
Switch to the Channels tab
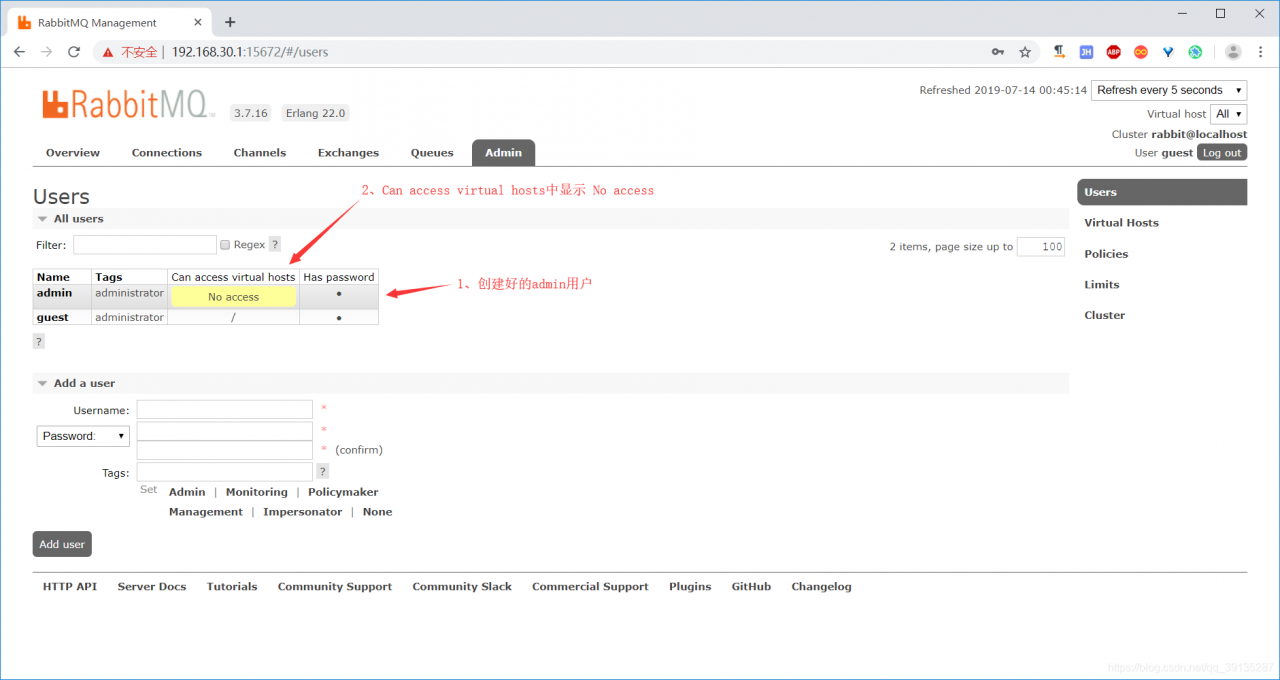tap(260, 153)
